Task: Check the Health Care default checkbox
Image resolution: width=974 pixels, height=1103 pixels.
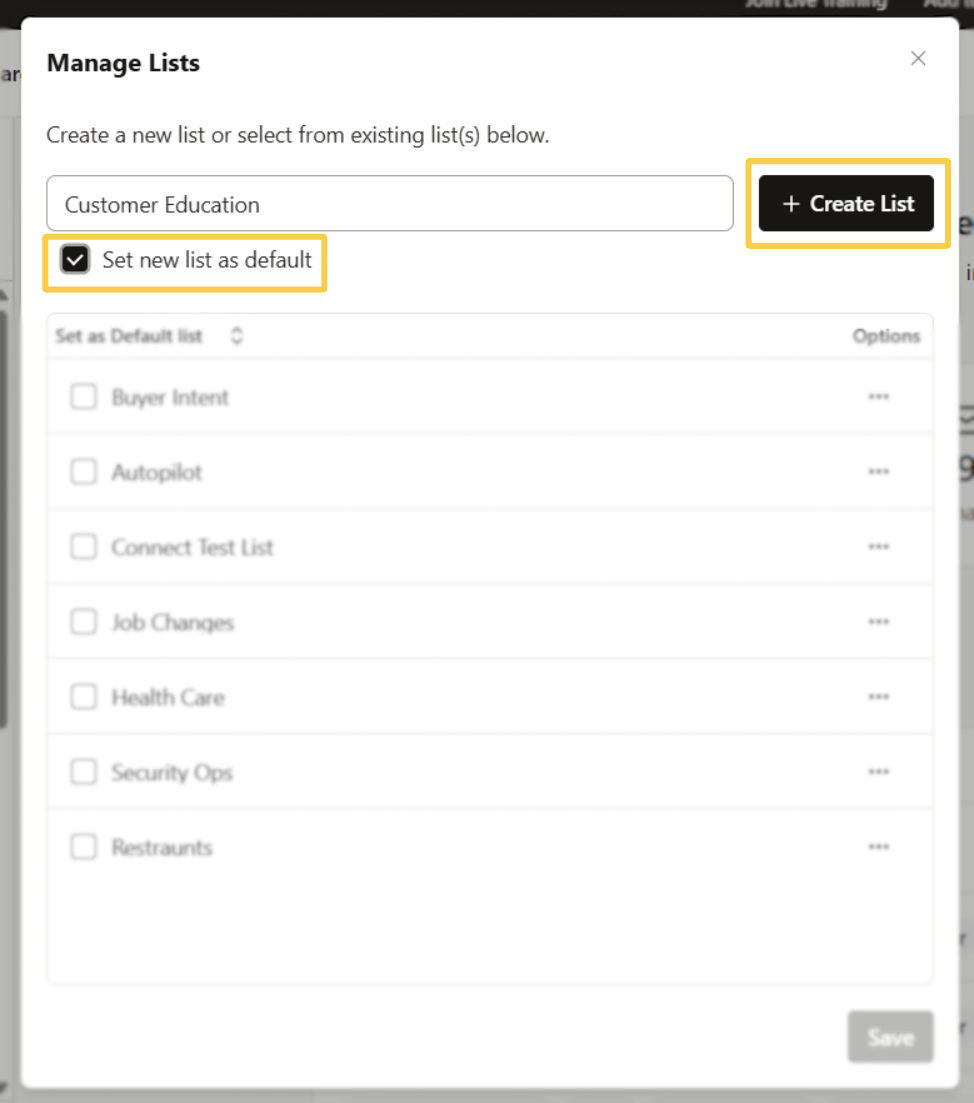Action: tap(84, 696)
